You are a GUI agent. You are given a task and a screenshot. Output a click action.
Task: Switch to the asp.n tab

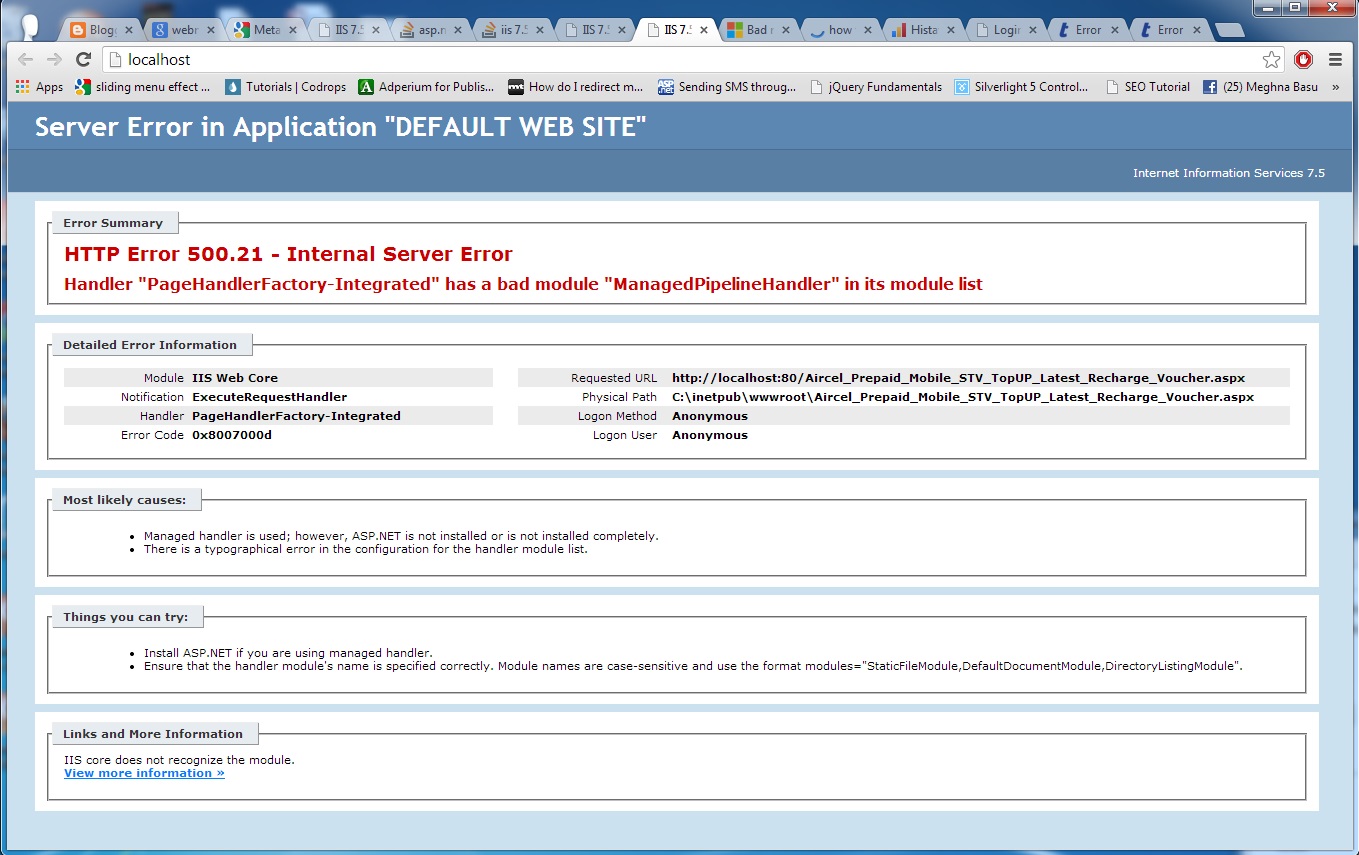click(430, 30)
